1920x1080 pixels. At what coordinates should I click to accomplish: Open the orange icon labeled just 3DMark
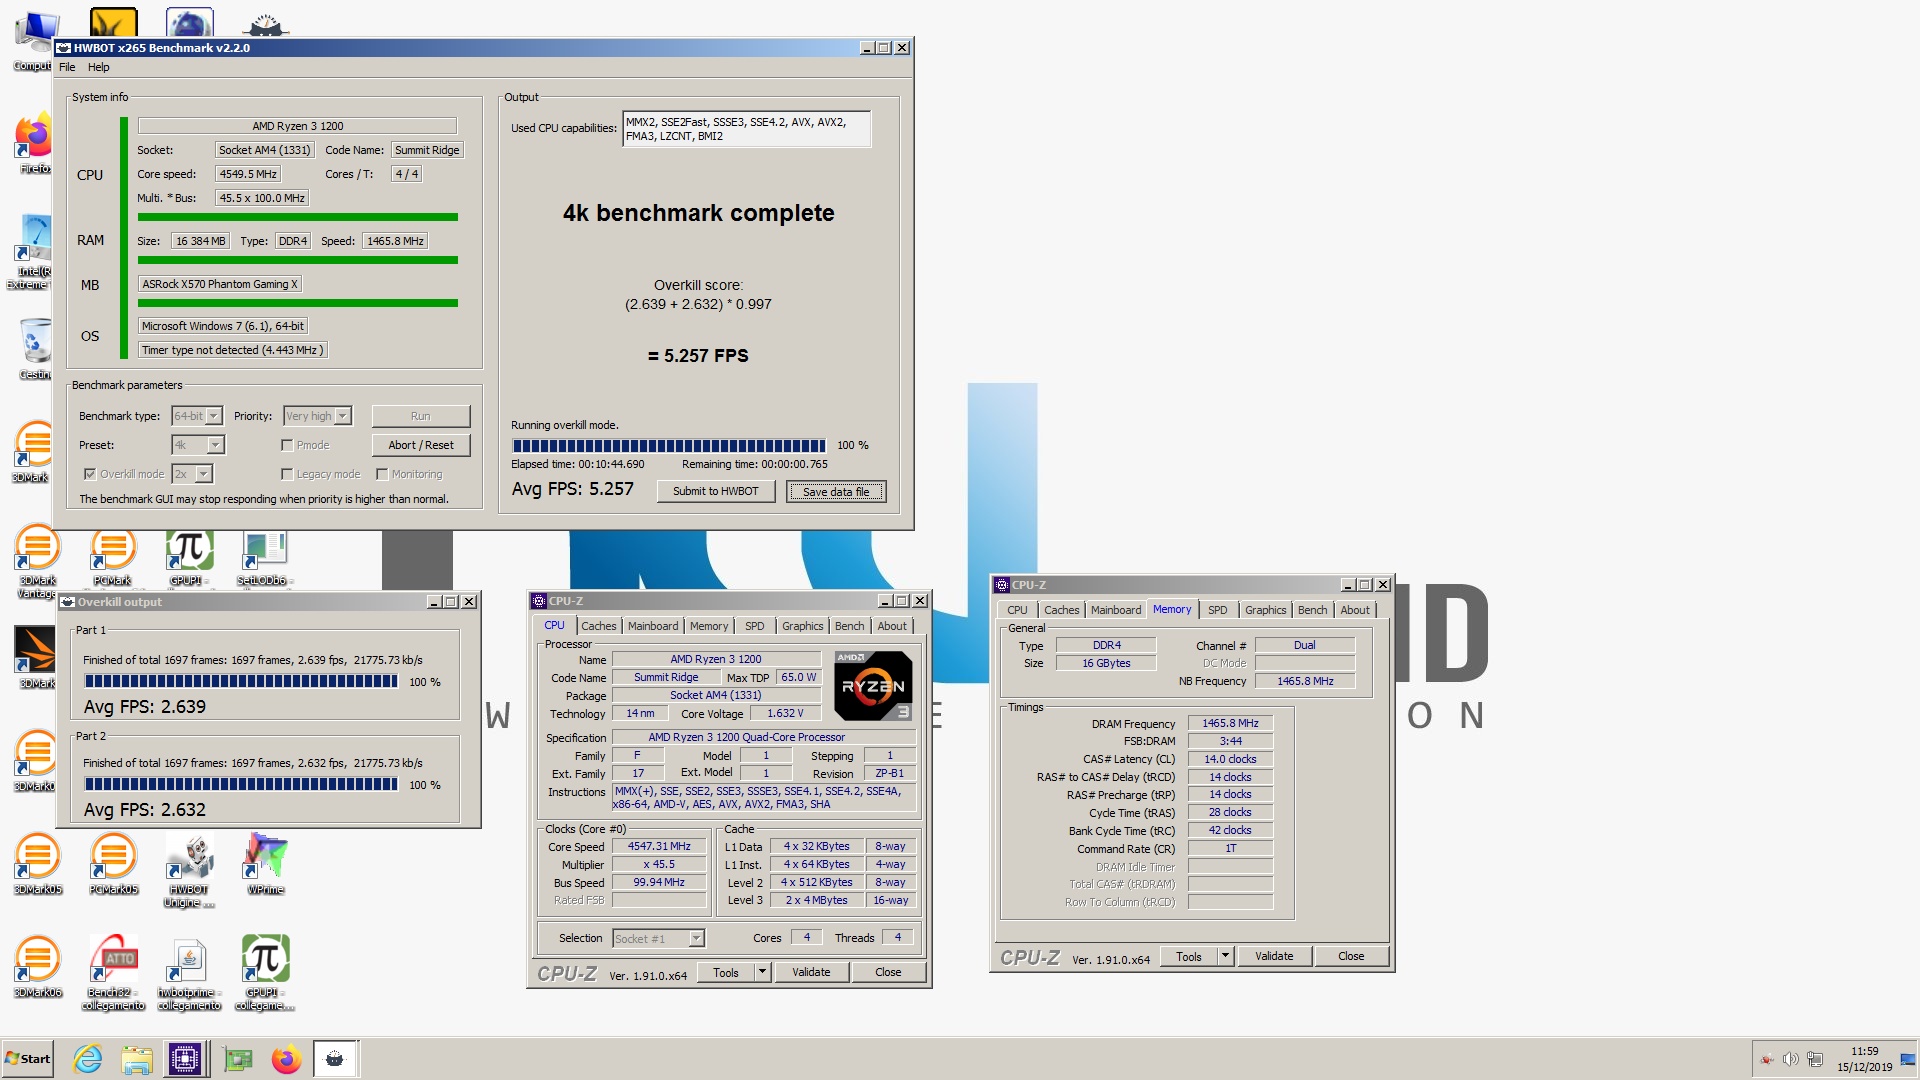tap(33, 452)
